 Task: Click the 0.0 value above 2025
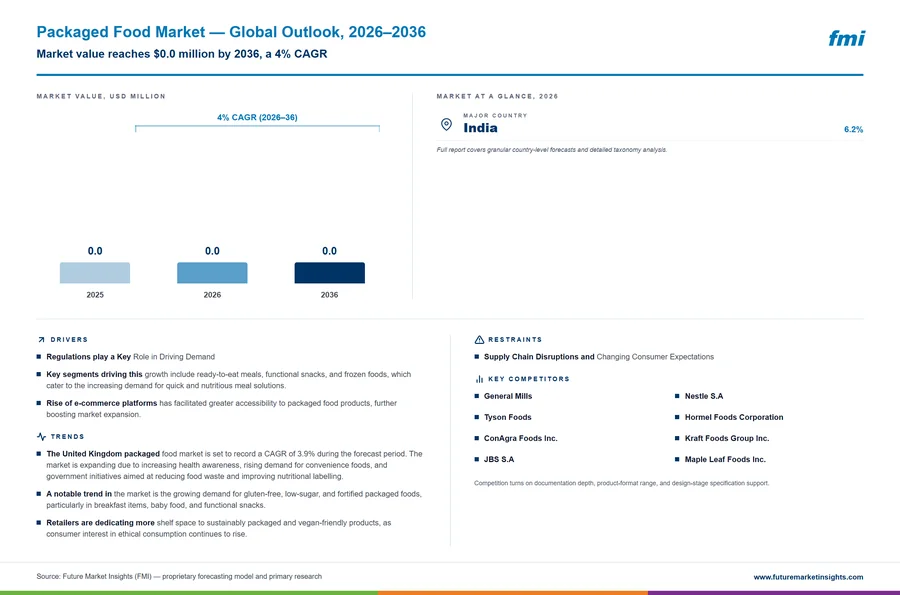coord(95,251)
